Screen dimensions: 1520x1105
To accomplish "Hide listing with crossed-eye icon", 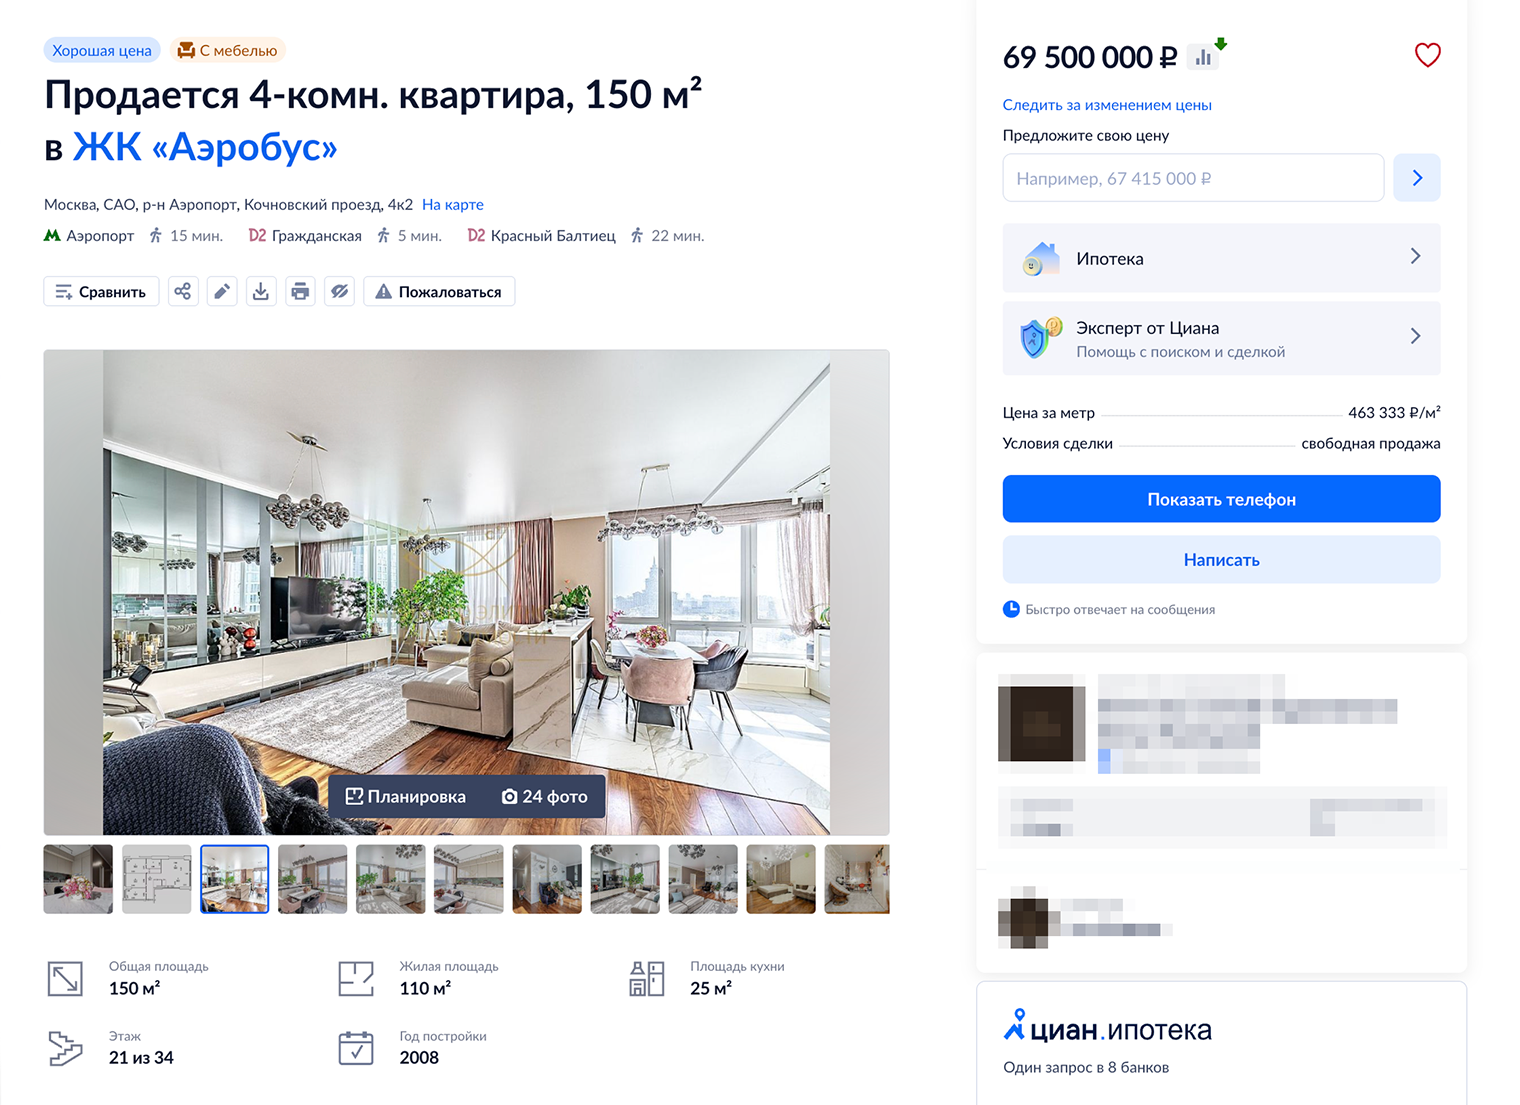I will (x=339, y=291).
